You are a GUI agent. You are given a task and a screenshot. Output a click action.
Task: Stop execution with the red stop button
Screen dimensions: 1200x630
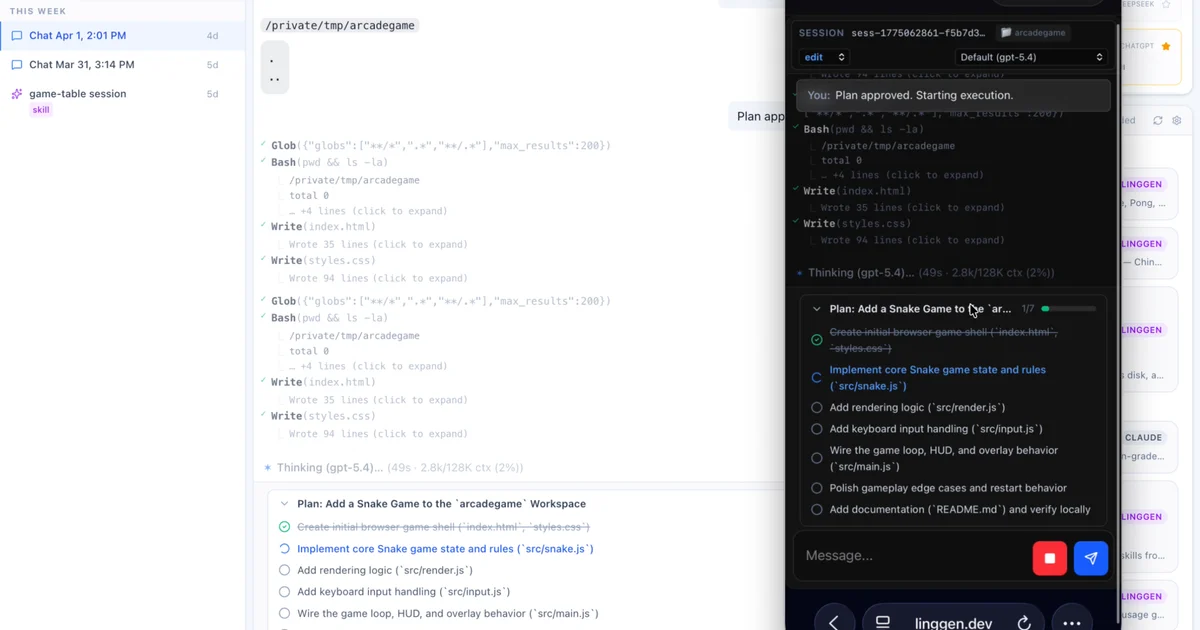pos(1049,558)
